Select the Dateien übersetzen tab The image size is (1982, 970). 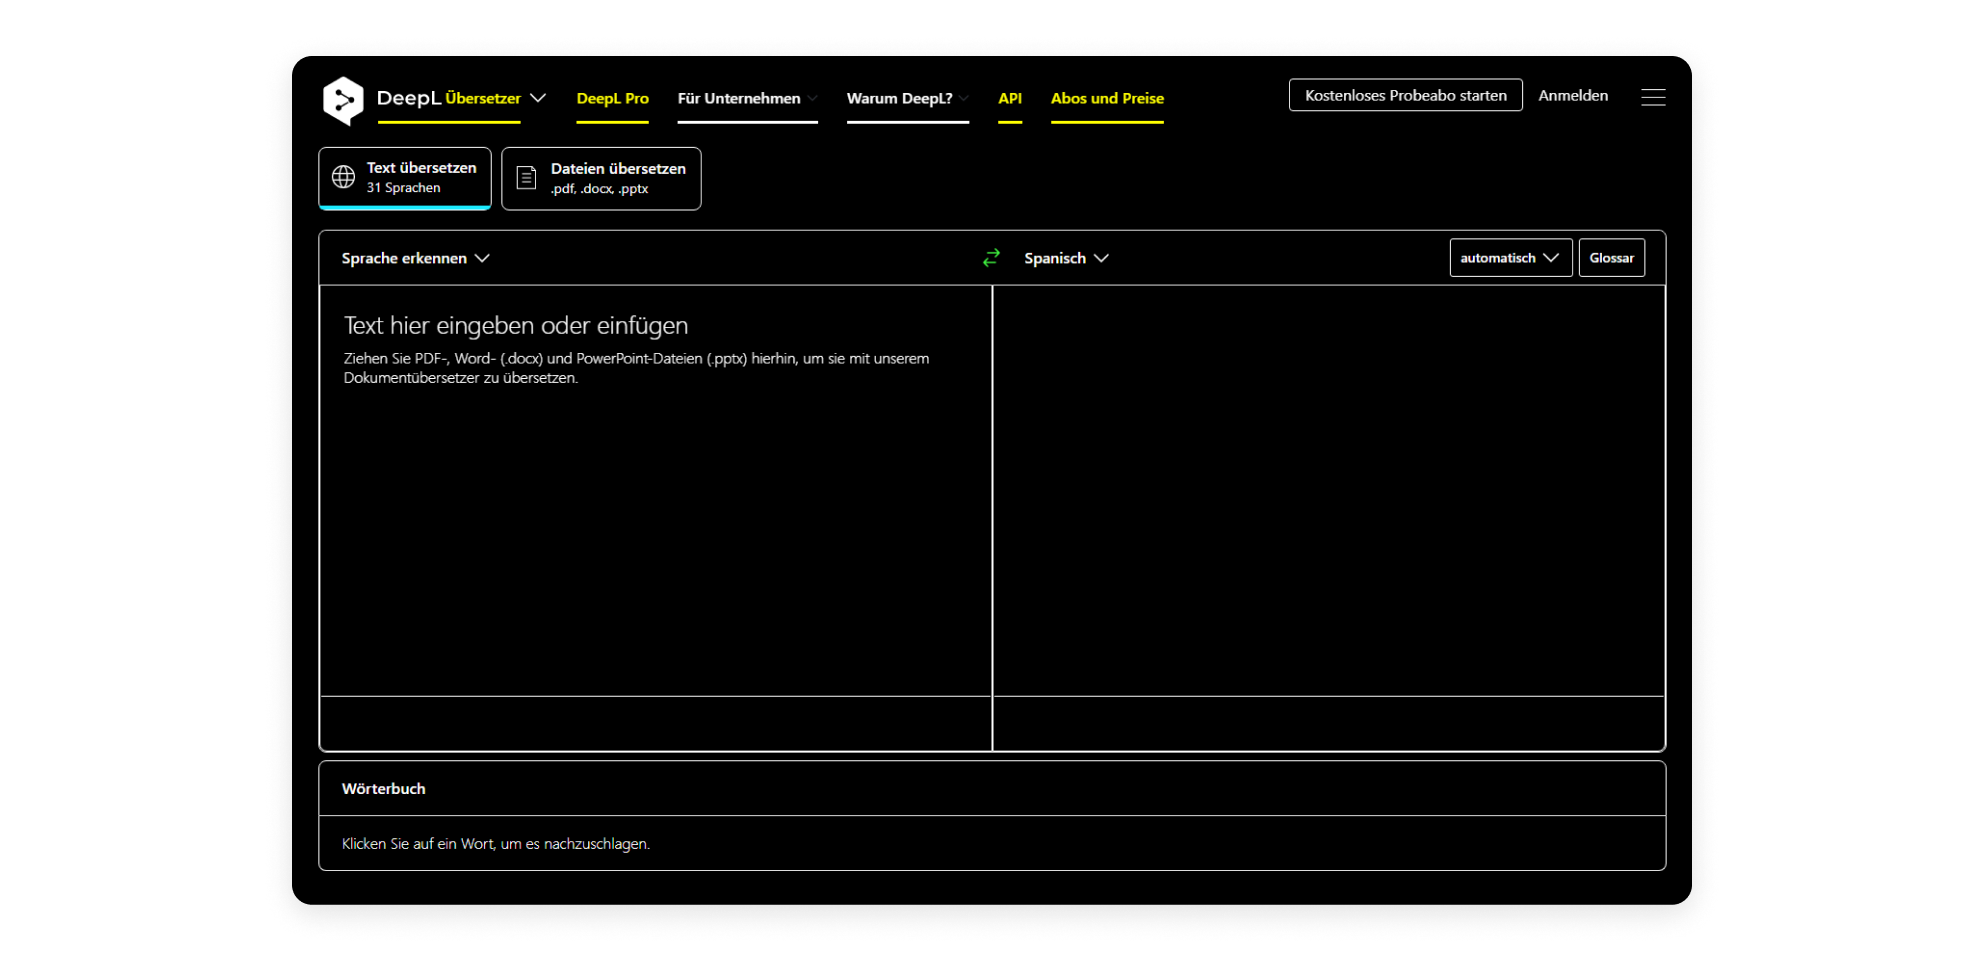[x=601, y=178]
